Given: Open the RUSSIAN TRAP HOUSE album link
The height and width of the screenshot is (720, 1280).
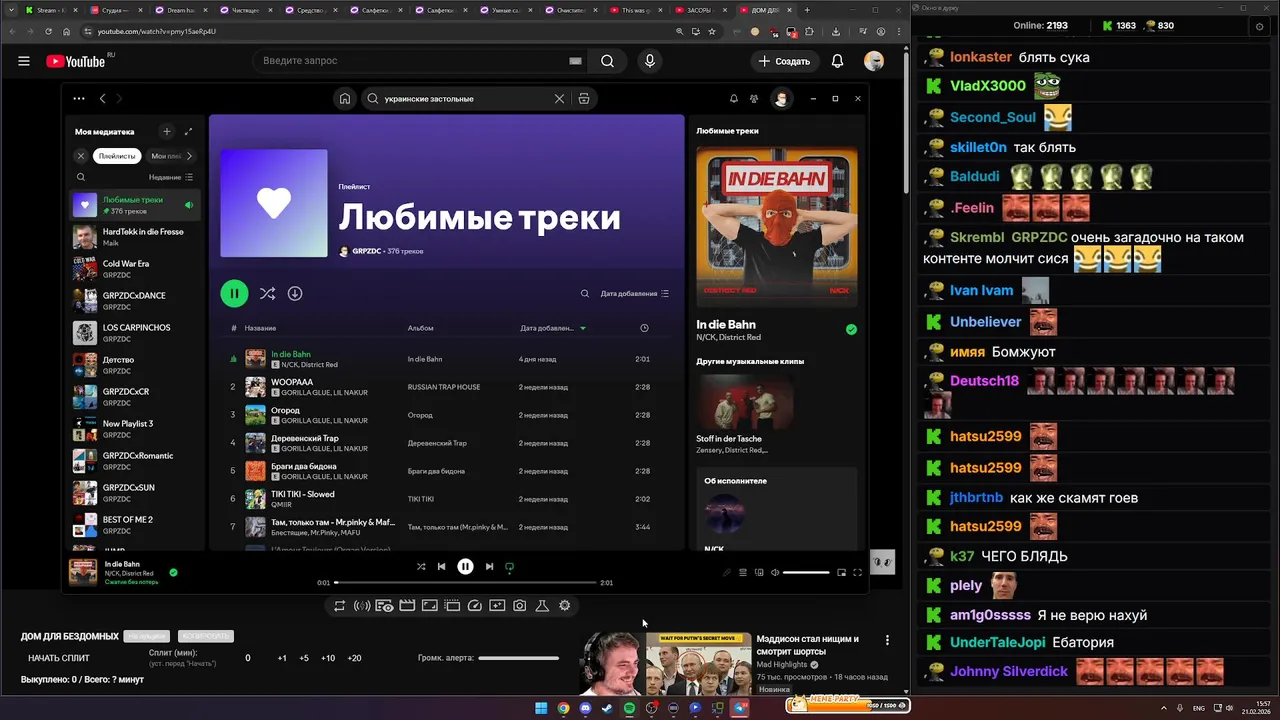Looking at the screenshot, I should click(x=444, y=387).
